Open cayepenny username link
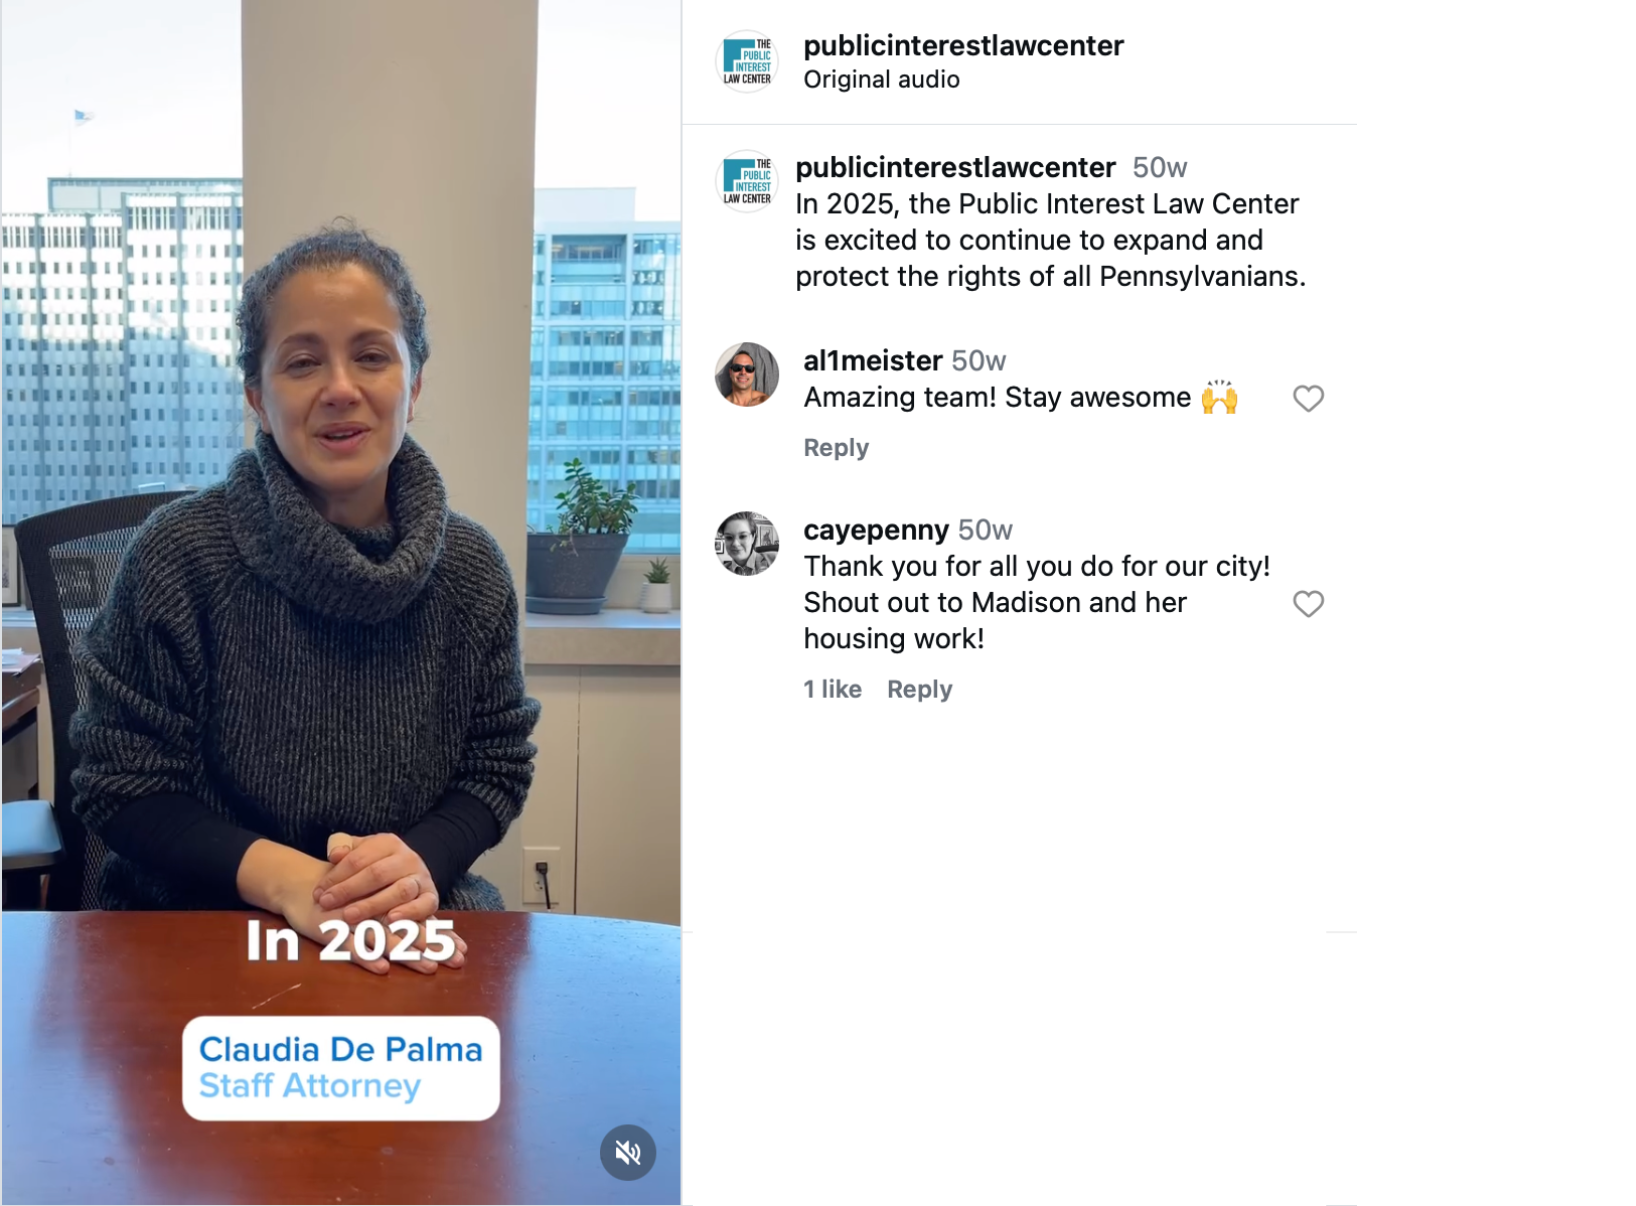Viewport: 1636px width, 1206px height. (x=876, y=529)
